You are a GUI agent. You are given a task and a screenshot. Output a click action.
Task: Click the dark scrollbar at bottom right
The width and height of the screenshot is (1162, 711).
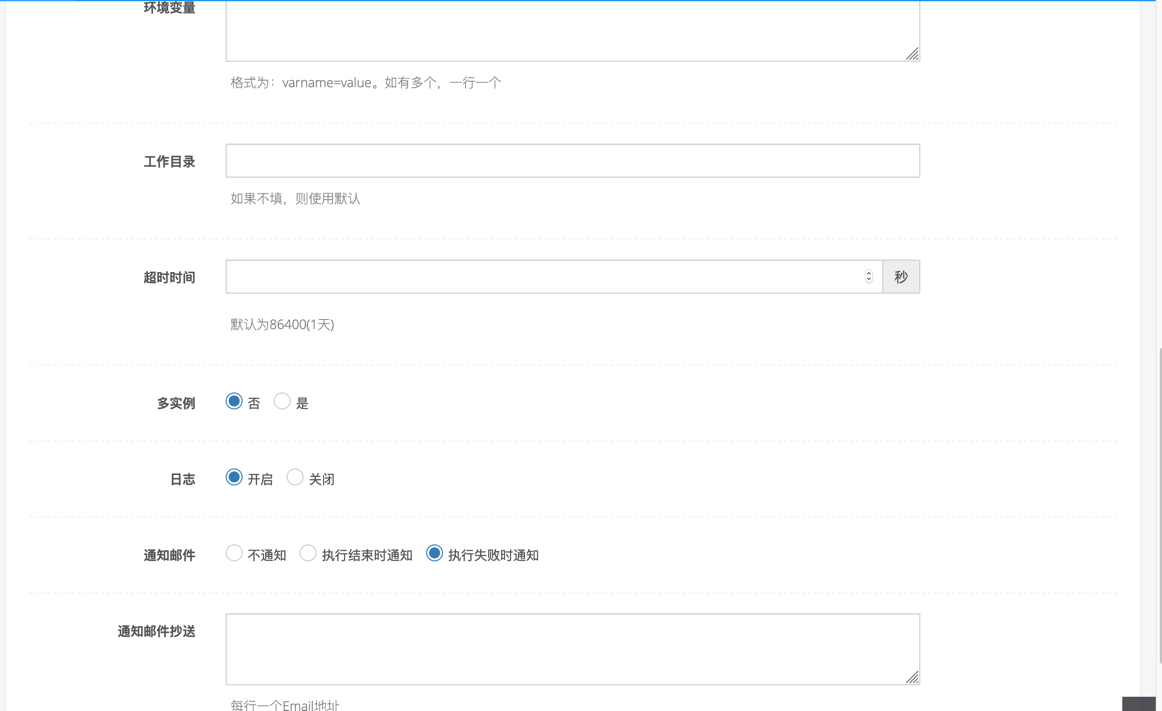(x=1140, y=702)
